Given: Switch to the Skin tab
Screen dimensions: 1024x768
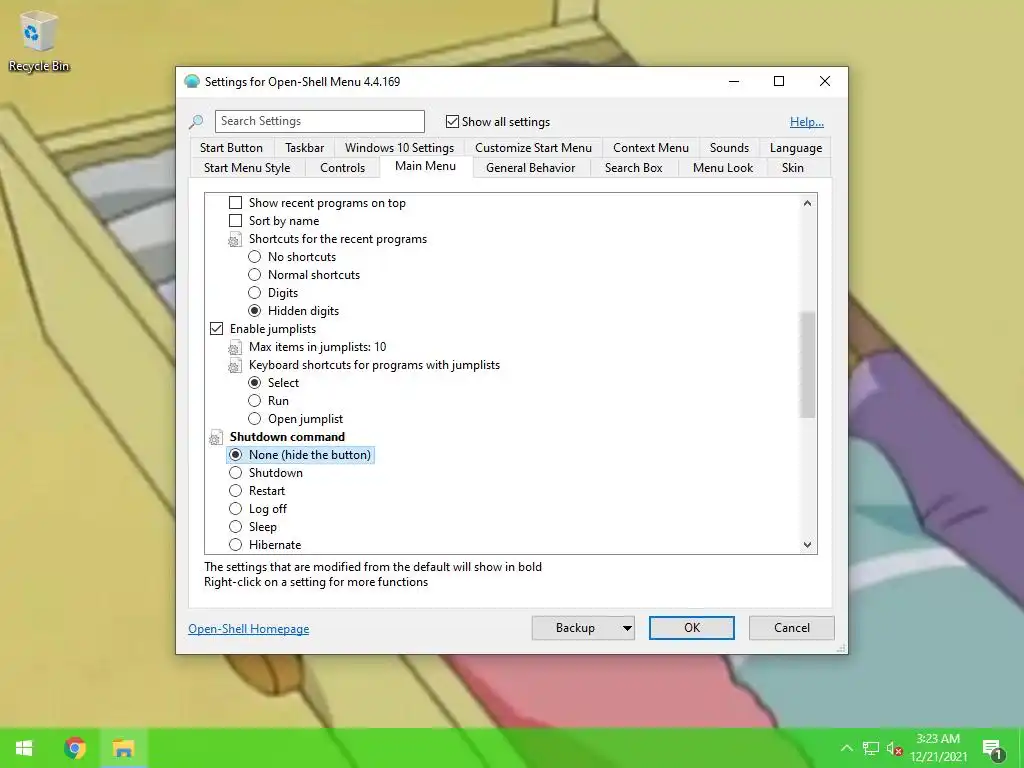Looking at the screenshot, I should click(792, 168).
